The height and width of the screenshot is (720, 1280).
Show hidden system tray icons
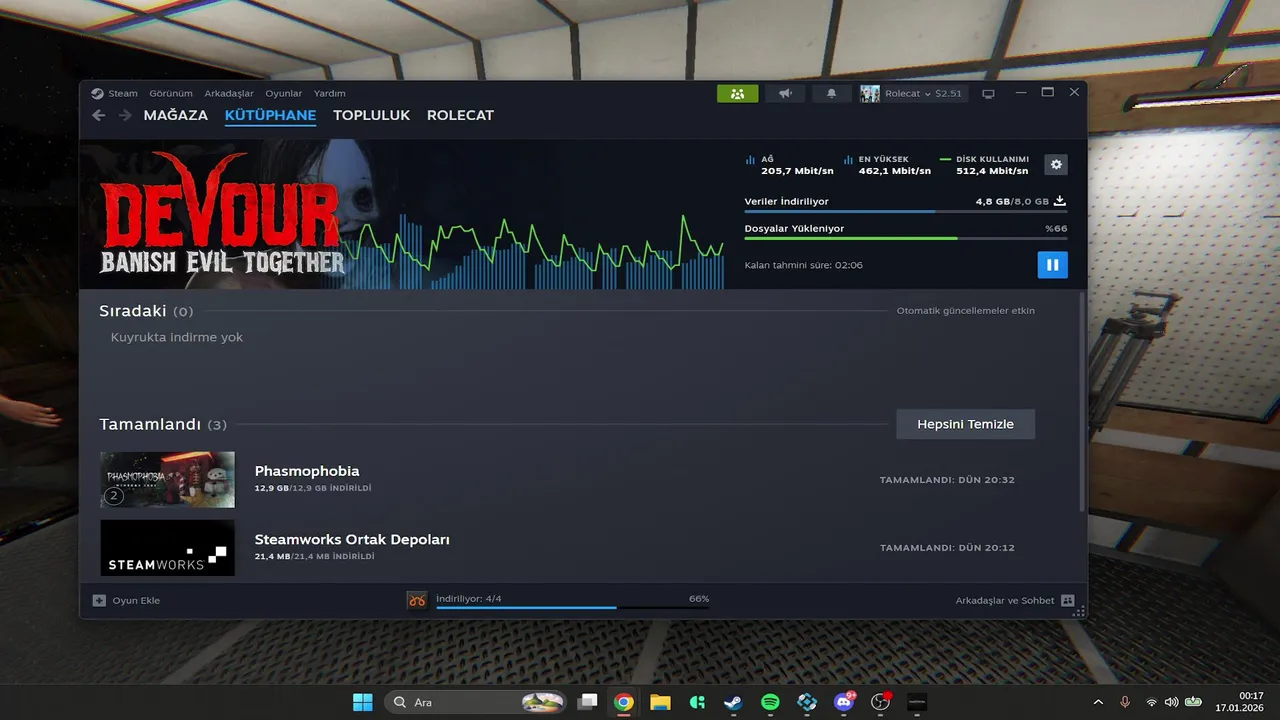click(1098, 702)
